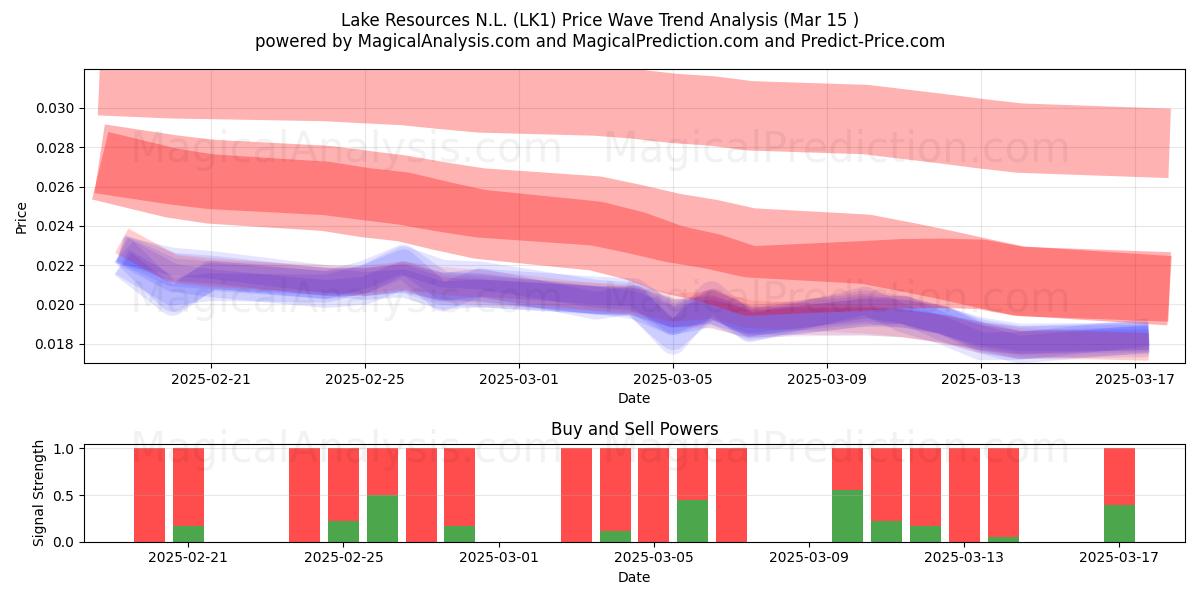The image size is (1200, 600).
Task: Click the 2025-03-13 date under the price chart
Action: click(980, 379)
